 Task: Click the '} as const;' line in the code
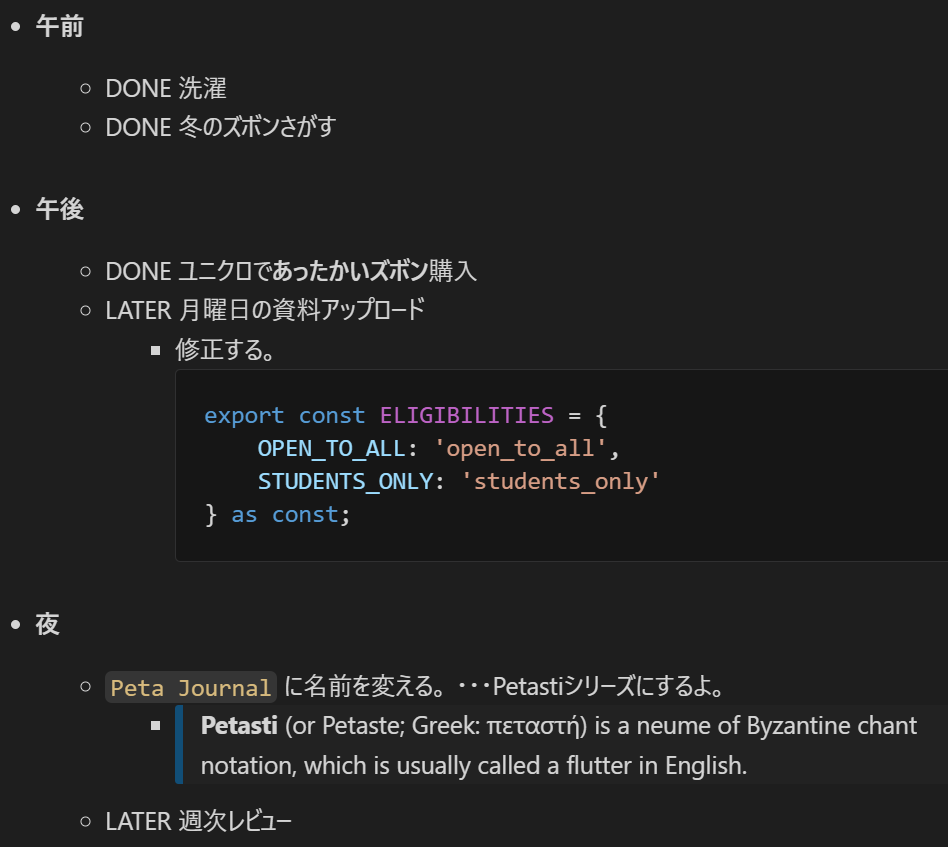tap(278, 515)
